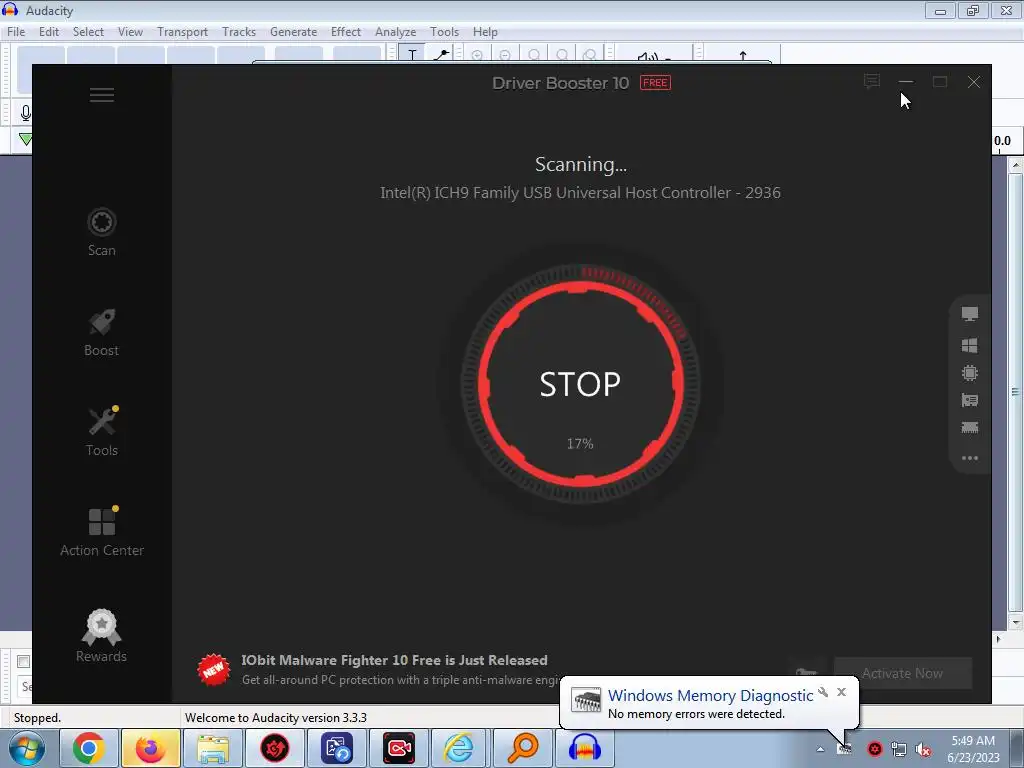Open Audacity Select menu
Screen dimensions: 1024x768
coord(88,31)
